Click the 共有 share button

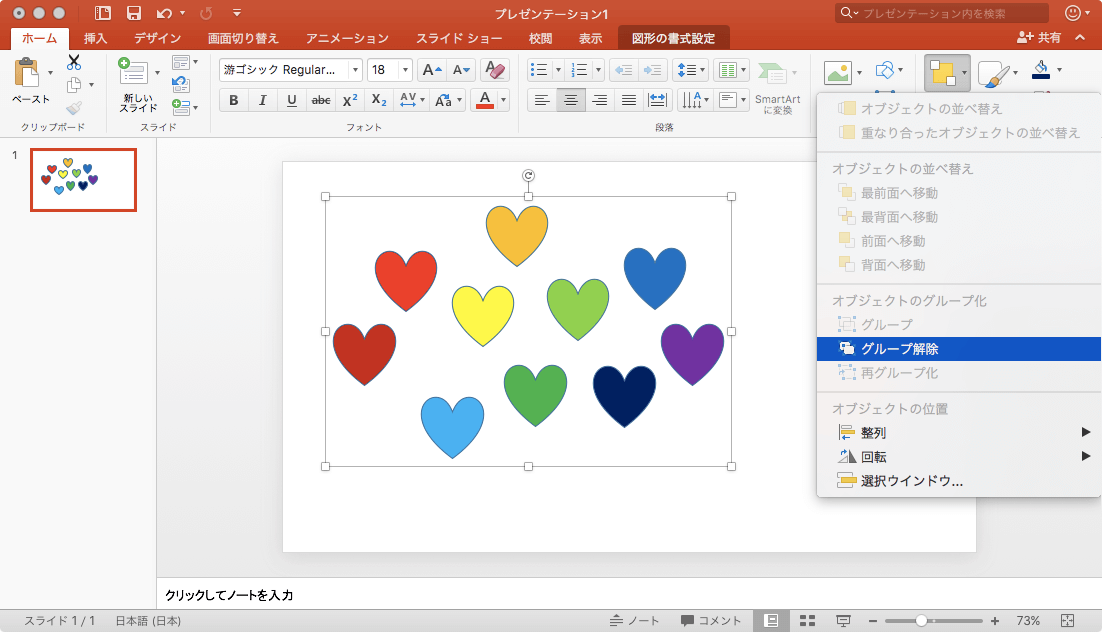pyautogui.click(x=1039, y=38)
